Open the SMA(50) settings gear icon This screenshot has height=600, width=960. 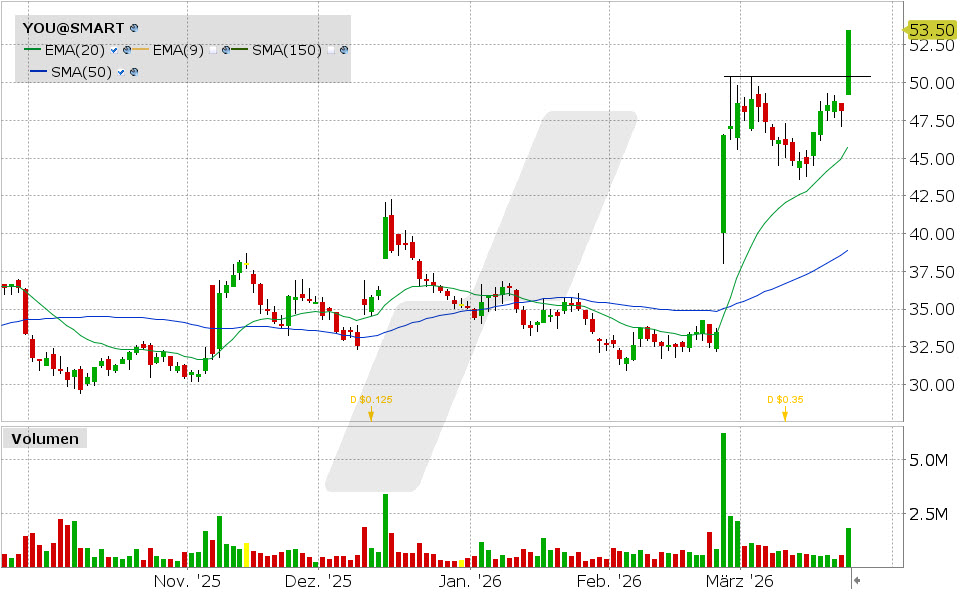[134, 71]
